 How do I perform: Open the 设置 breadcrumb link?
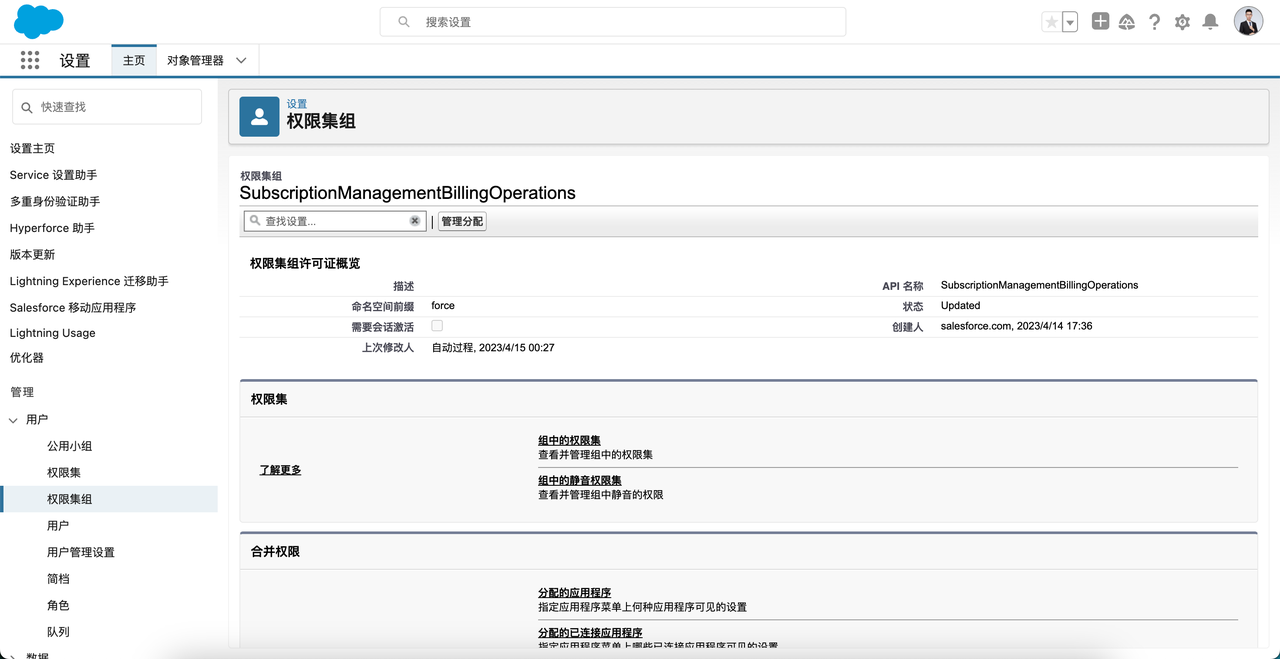pos(297,104)
